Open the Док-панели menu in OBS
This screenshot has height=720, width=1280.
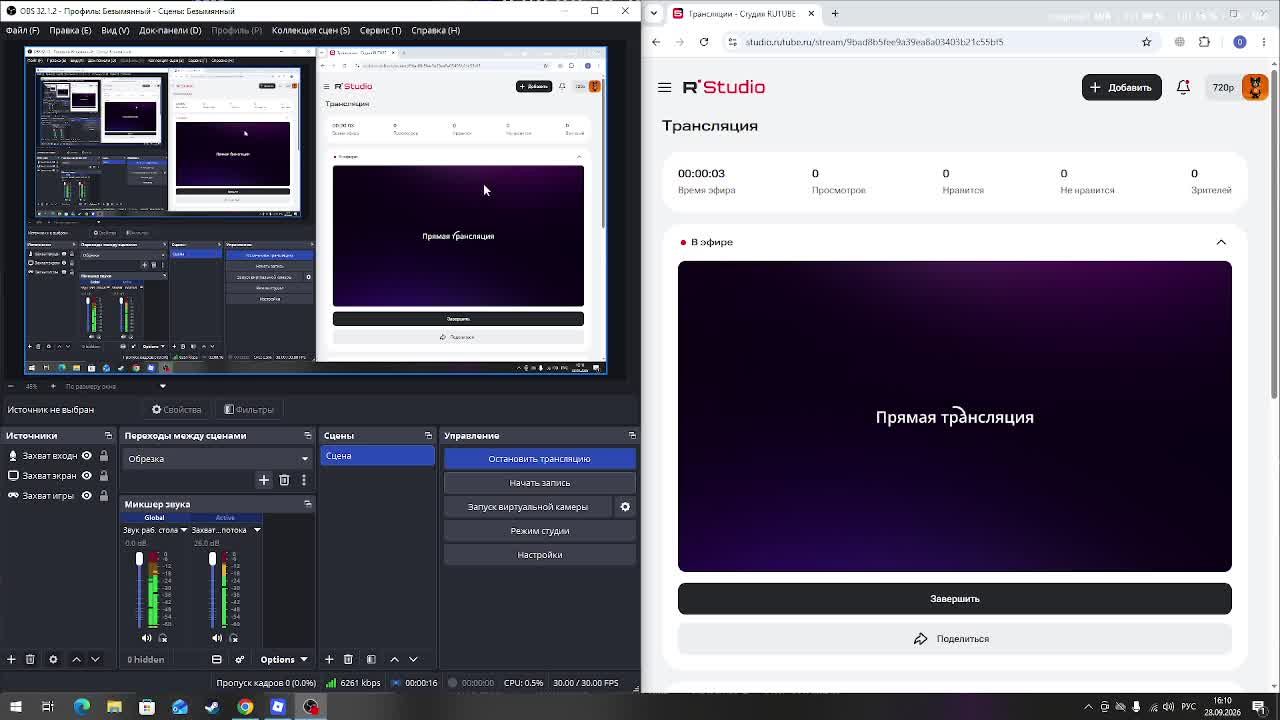tap(170, 30)
